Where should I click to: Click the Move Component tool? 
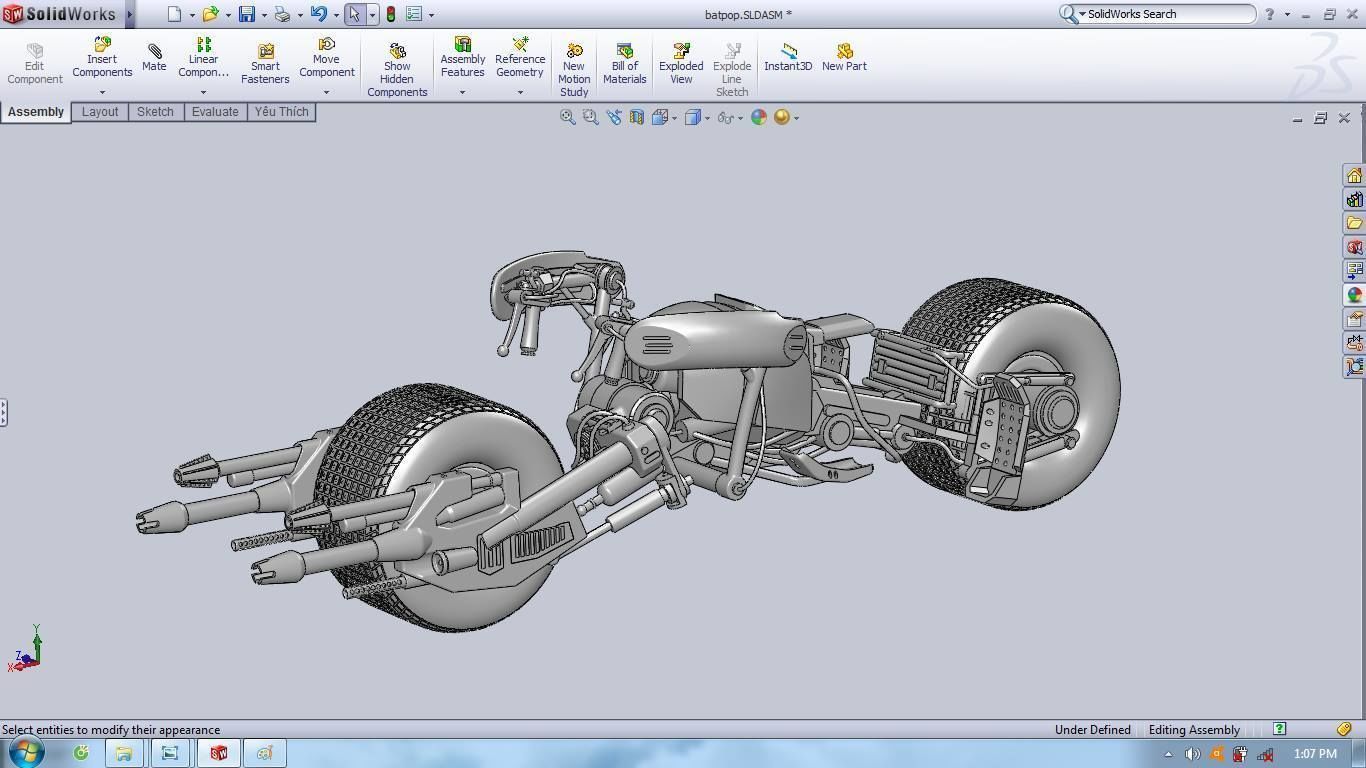pyautogui.click(x=326, y=58)
